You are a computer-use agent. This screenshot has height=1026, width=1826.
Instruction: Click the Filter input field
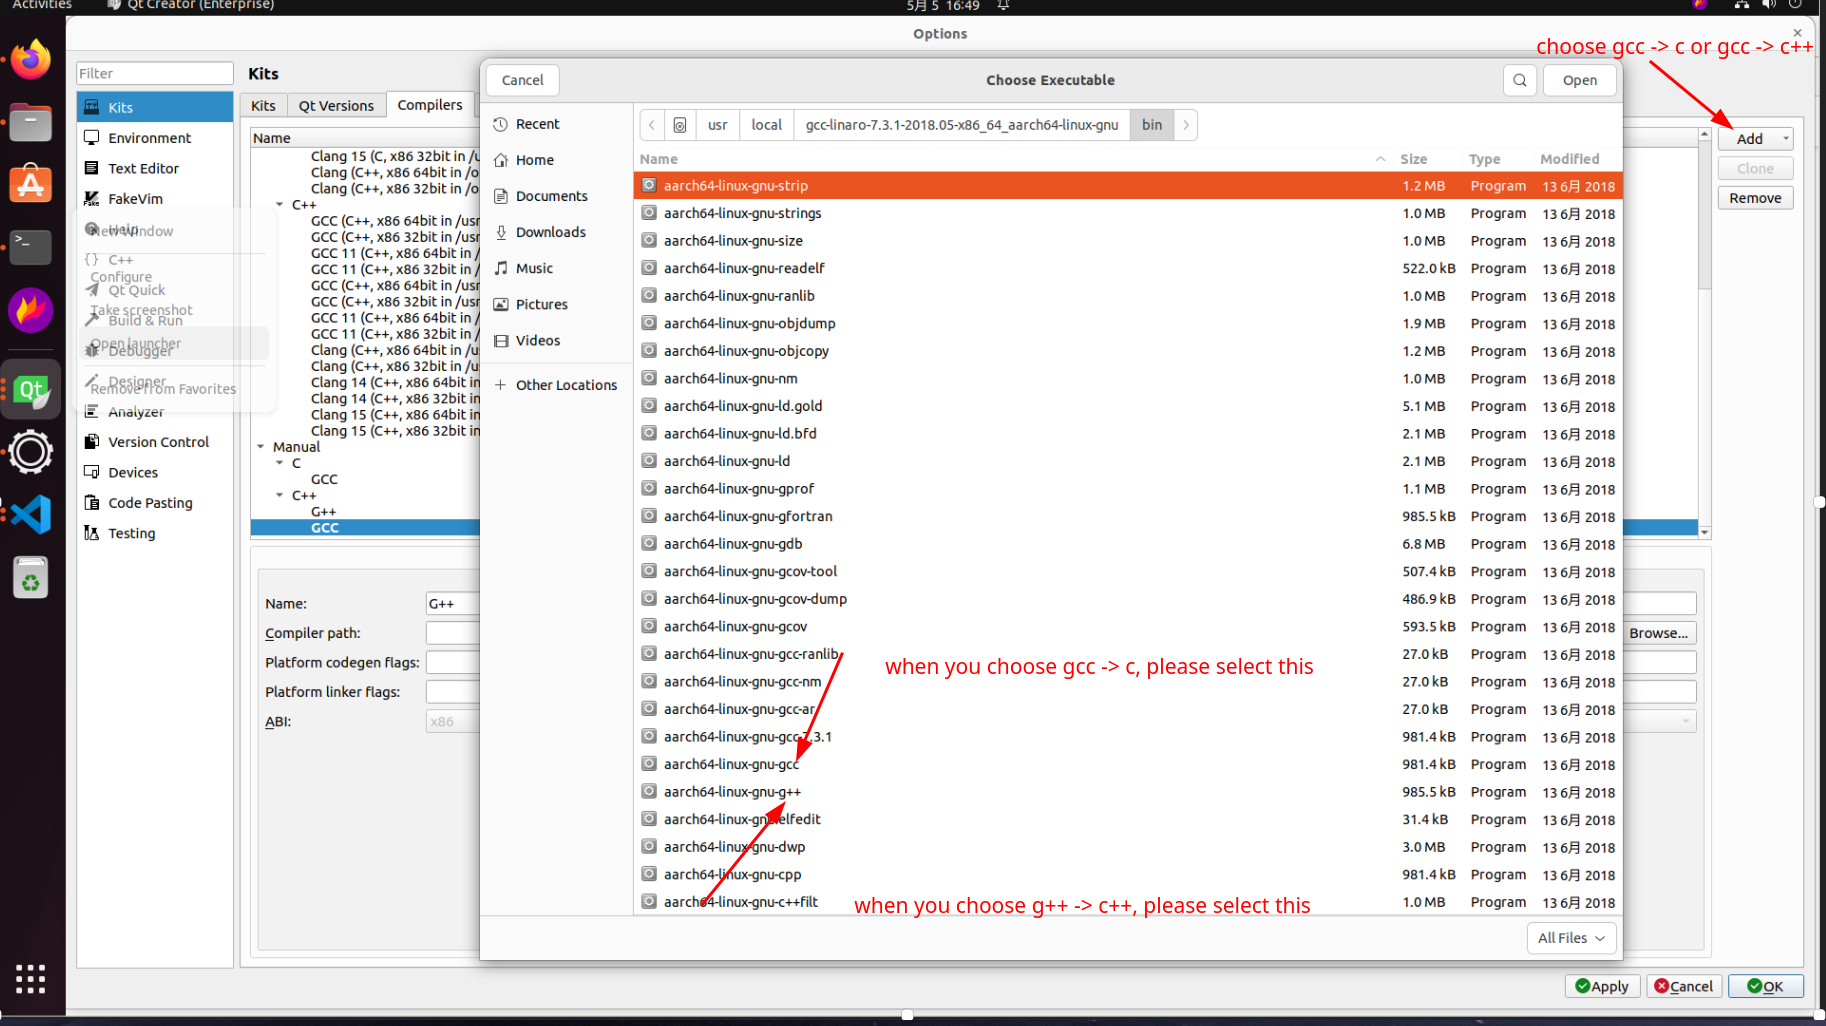154,73
